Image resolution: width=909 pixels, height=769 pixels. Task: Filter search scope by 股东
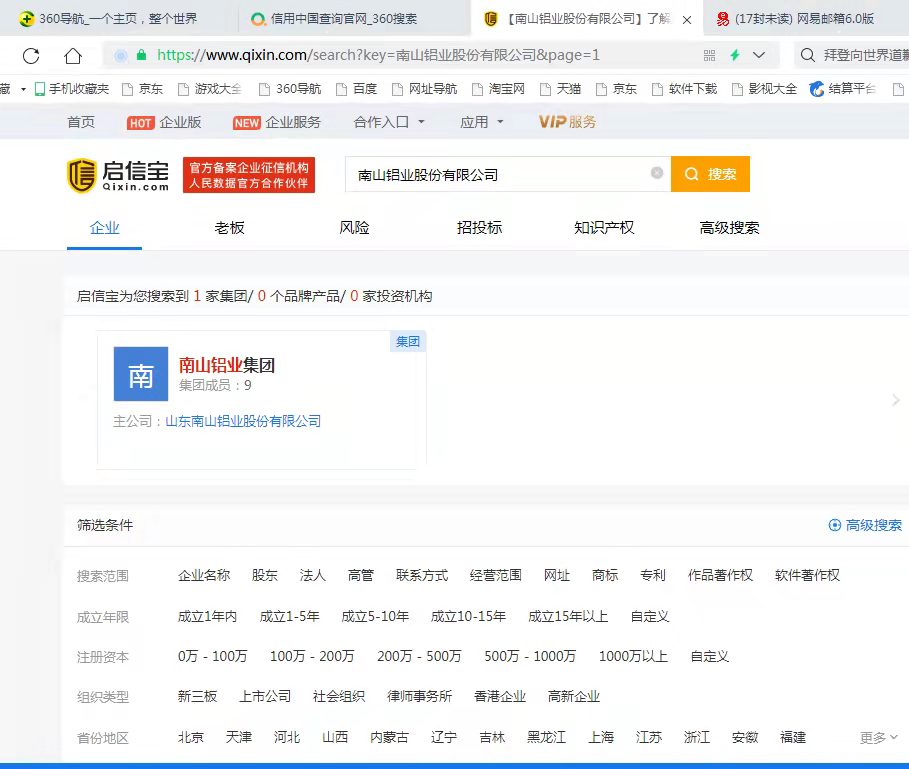(x=265, y=575)
